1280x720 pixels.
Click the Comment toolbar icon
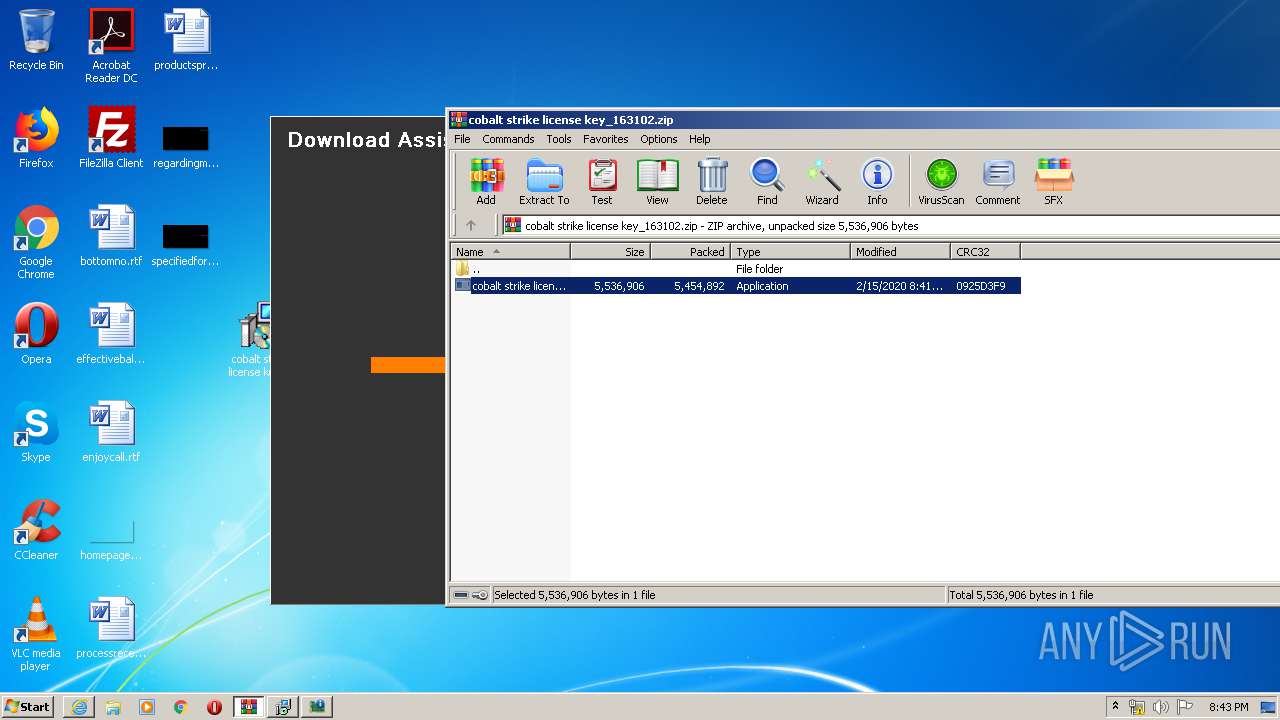(x=997, y=182)
